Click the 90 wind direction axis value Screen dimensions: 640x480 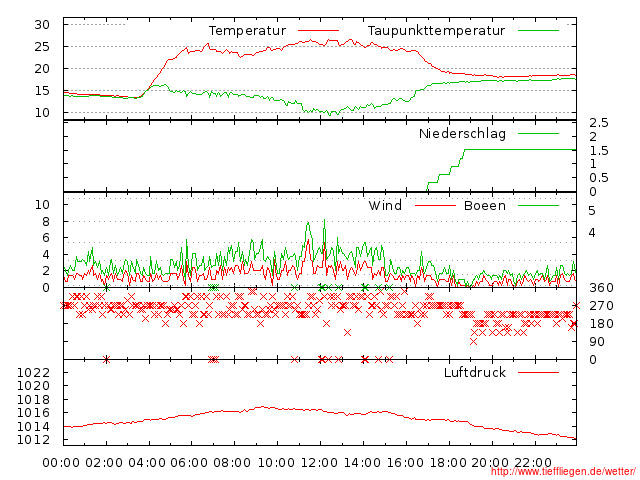pos(597,342)
